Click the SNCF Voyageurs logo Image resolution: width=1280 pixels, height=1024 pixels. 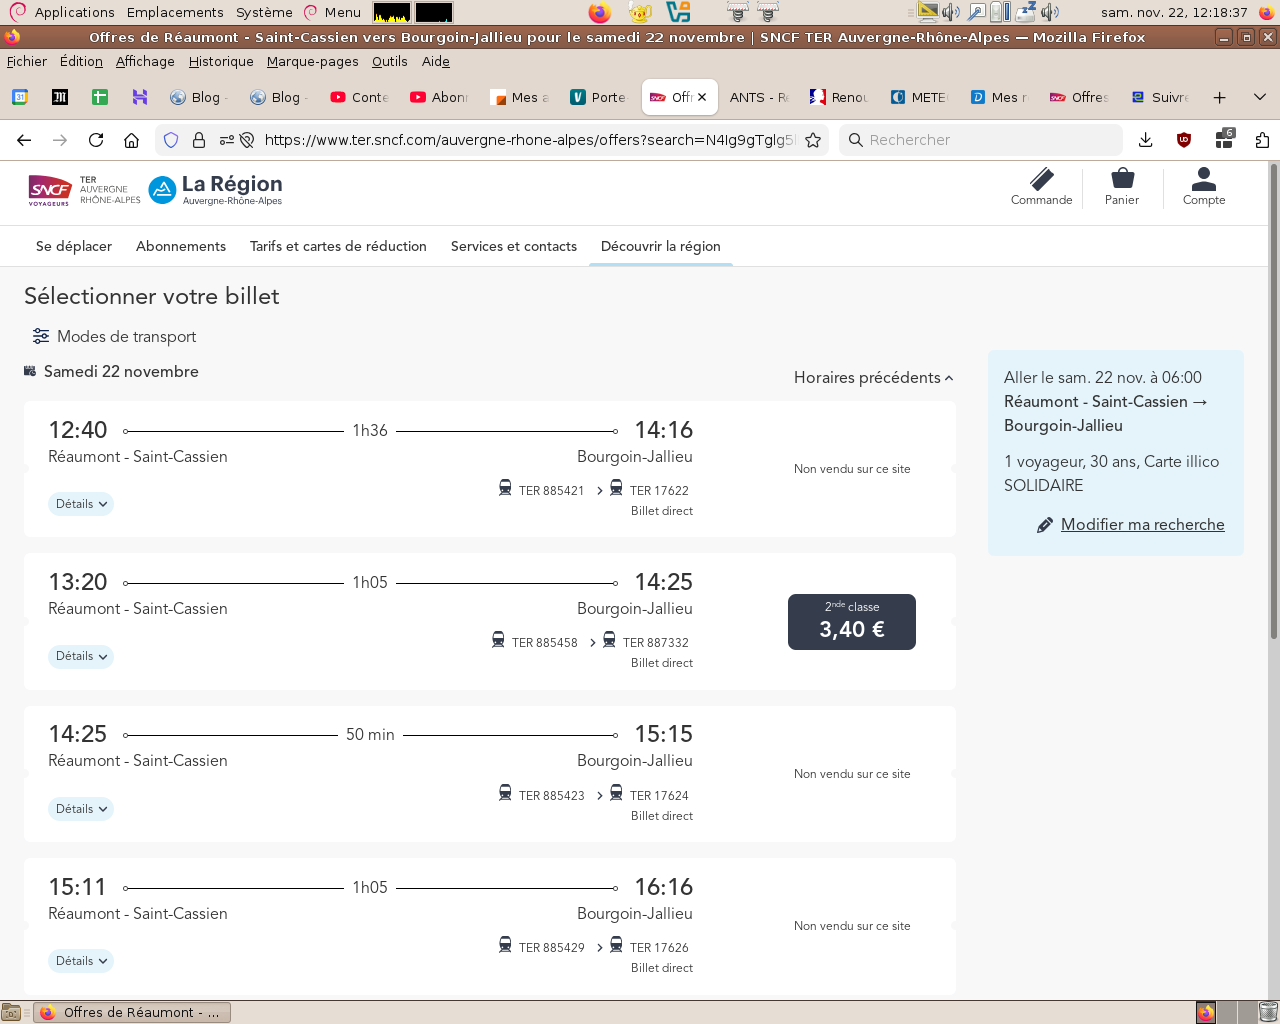coord(50,189)
